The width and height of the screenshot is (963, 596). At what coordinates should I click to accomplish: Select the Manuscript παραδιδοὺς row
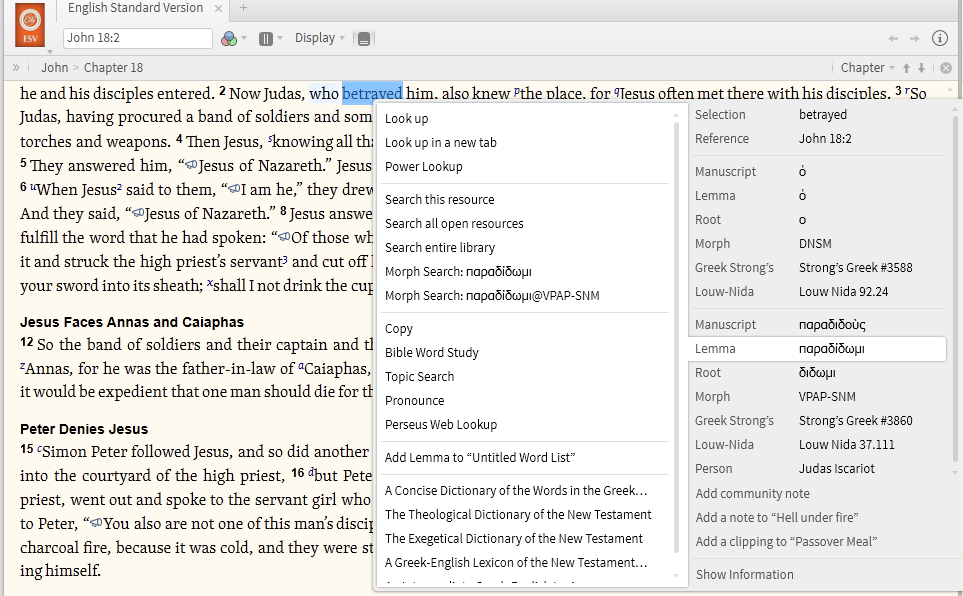point(819,325)
